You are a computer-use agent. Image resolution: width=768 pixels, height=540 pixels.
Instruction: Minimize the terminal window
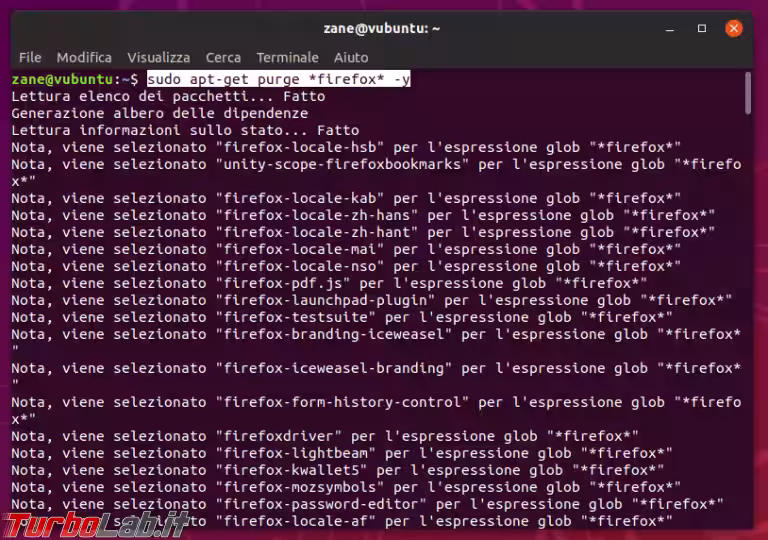tap(670, 29)
